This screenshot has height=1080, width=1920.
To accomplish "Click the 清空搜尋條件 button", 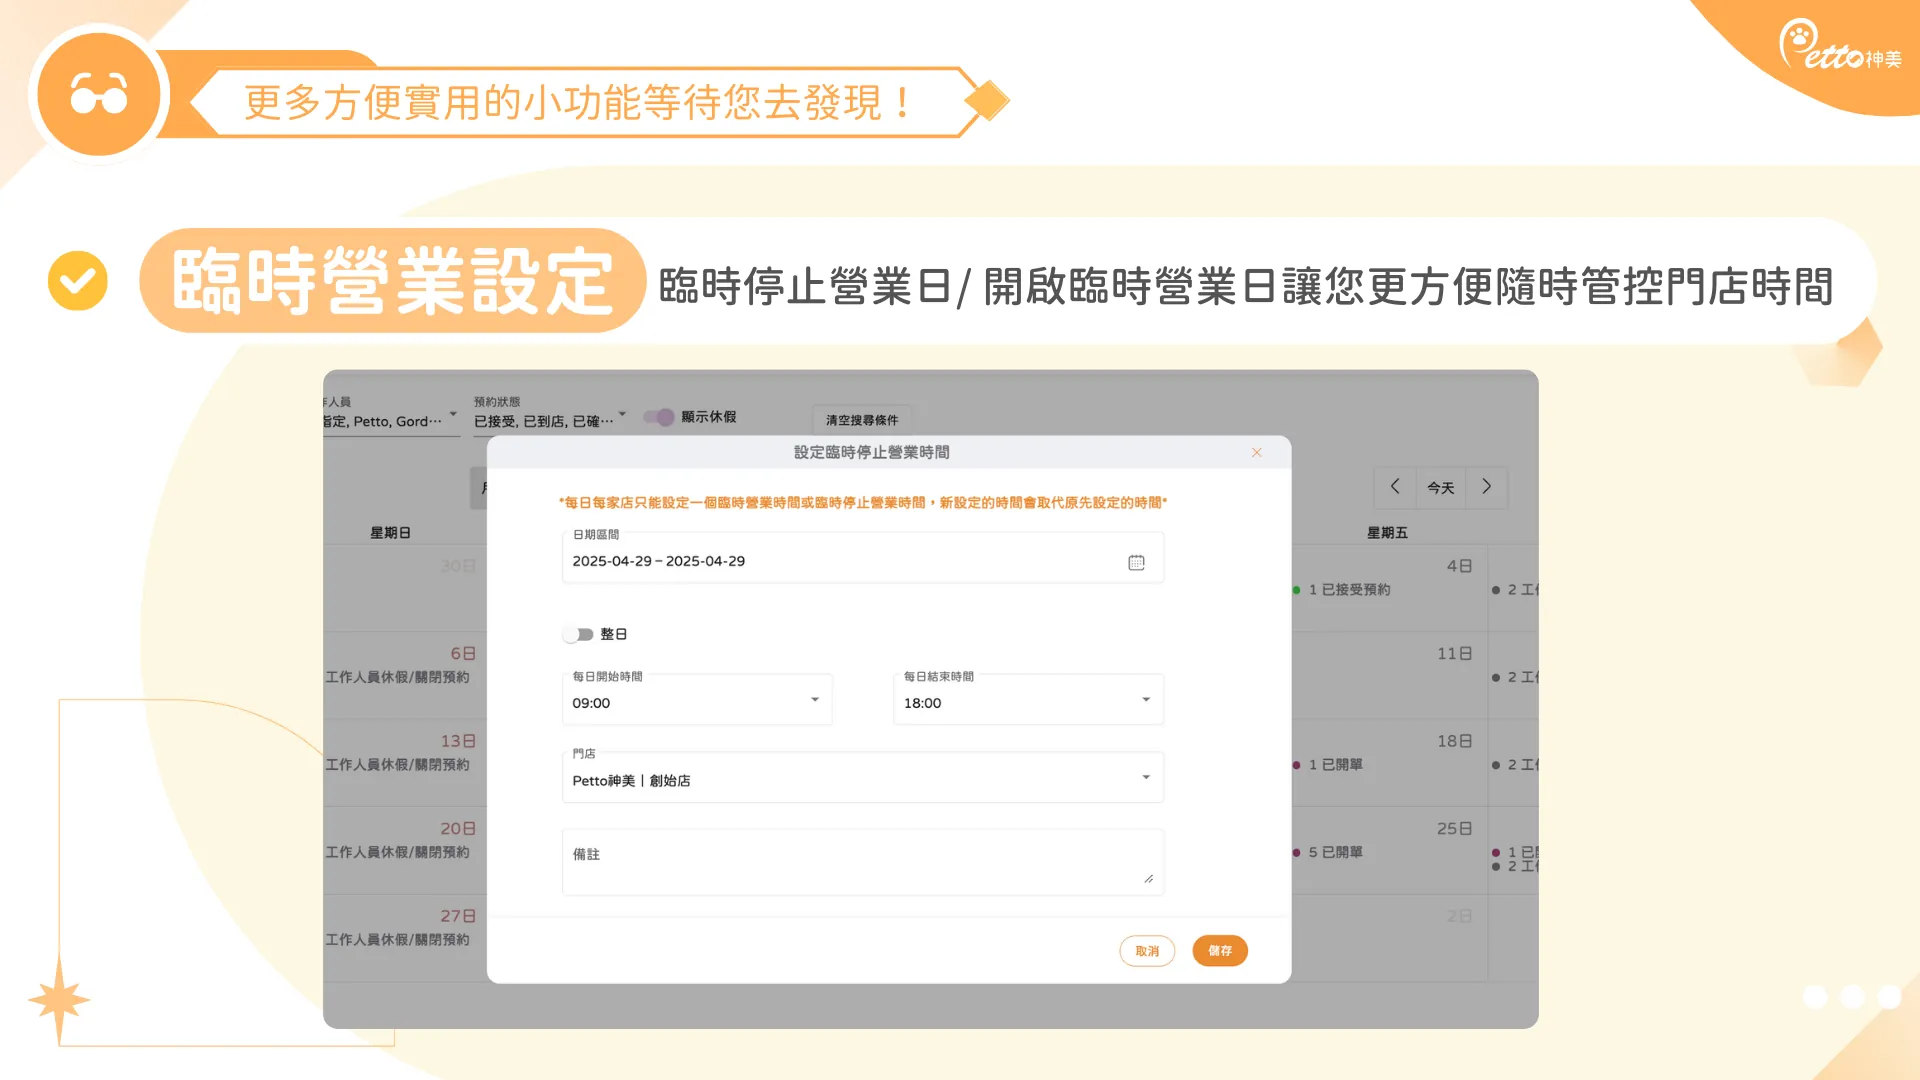I will pos(862,420).
